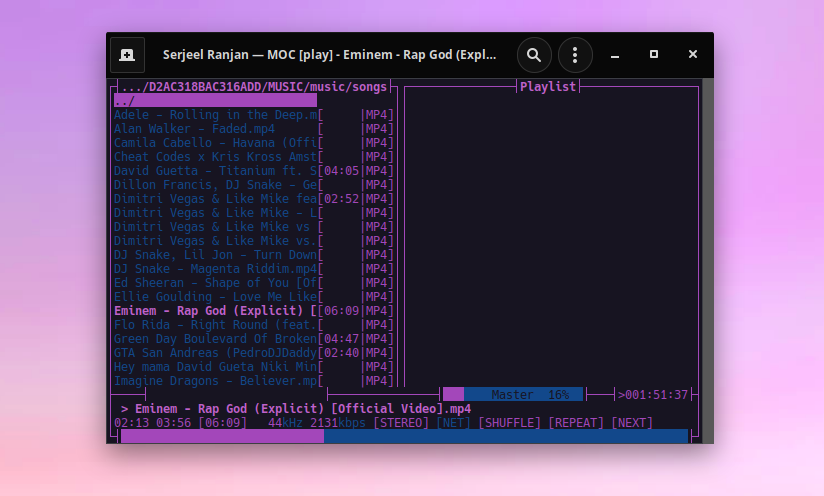
Task: Select Flo Rida - Right Round track
Action: tap(254, 325)
